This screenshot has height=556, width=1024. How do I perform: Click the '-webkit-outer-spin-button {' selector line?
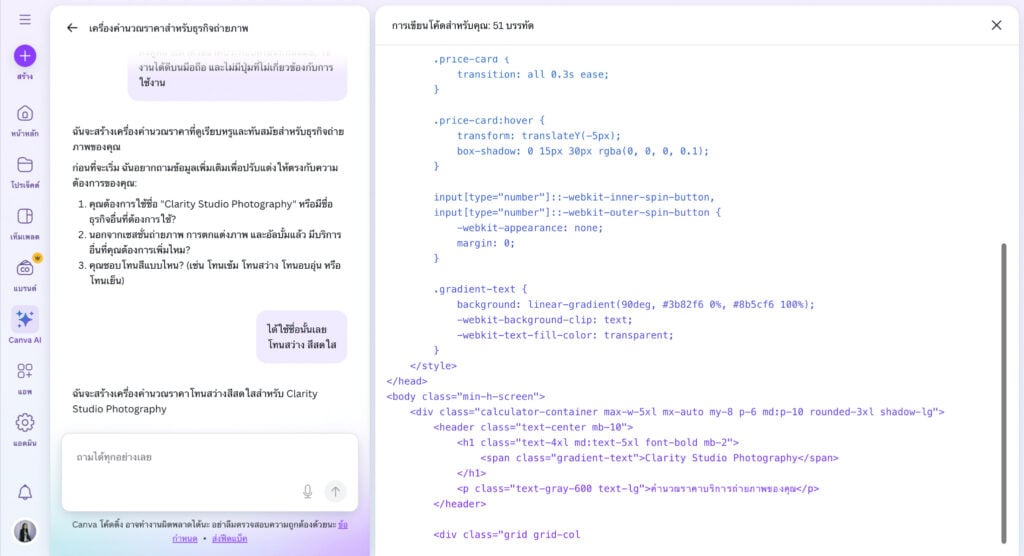coord(577,212)
